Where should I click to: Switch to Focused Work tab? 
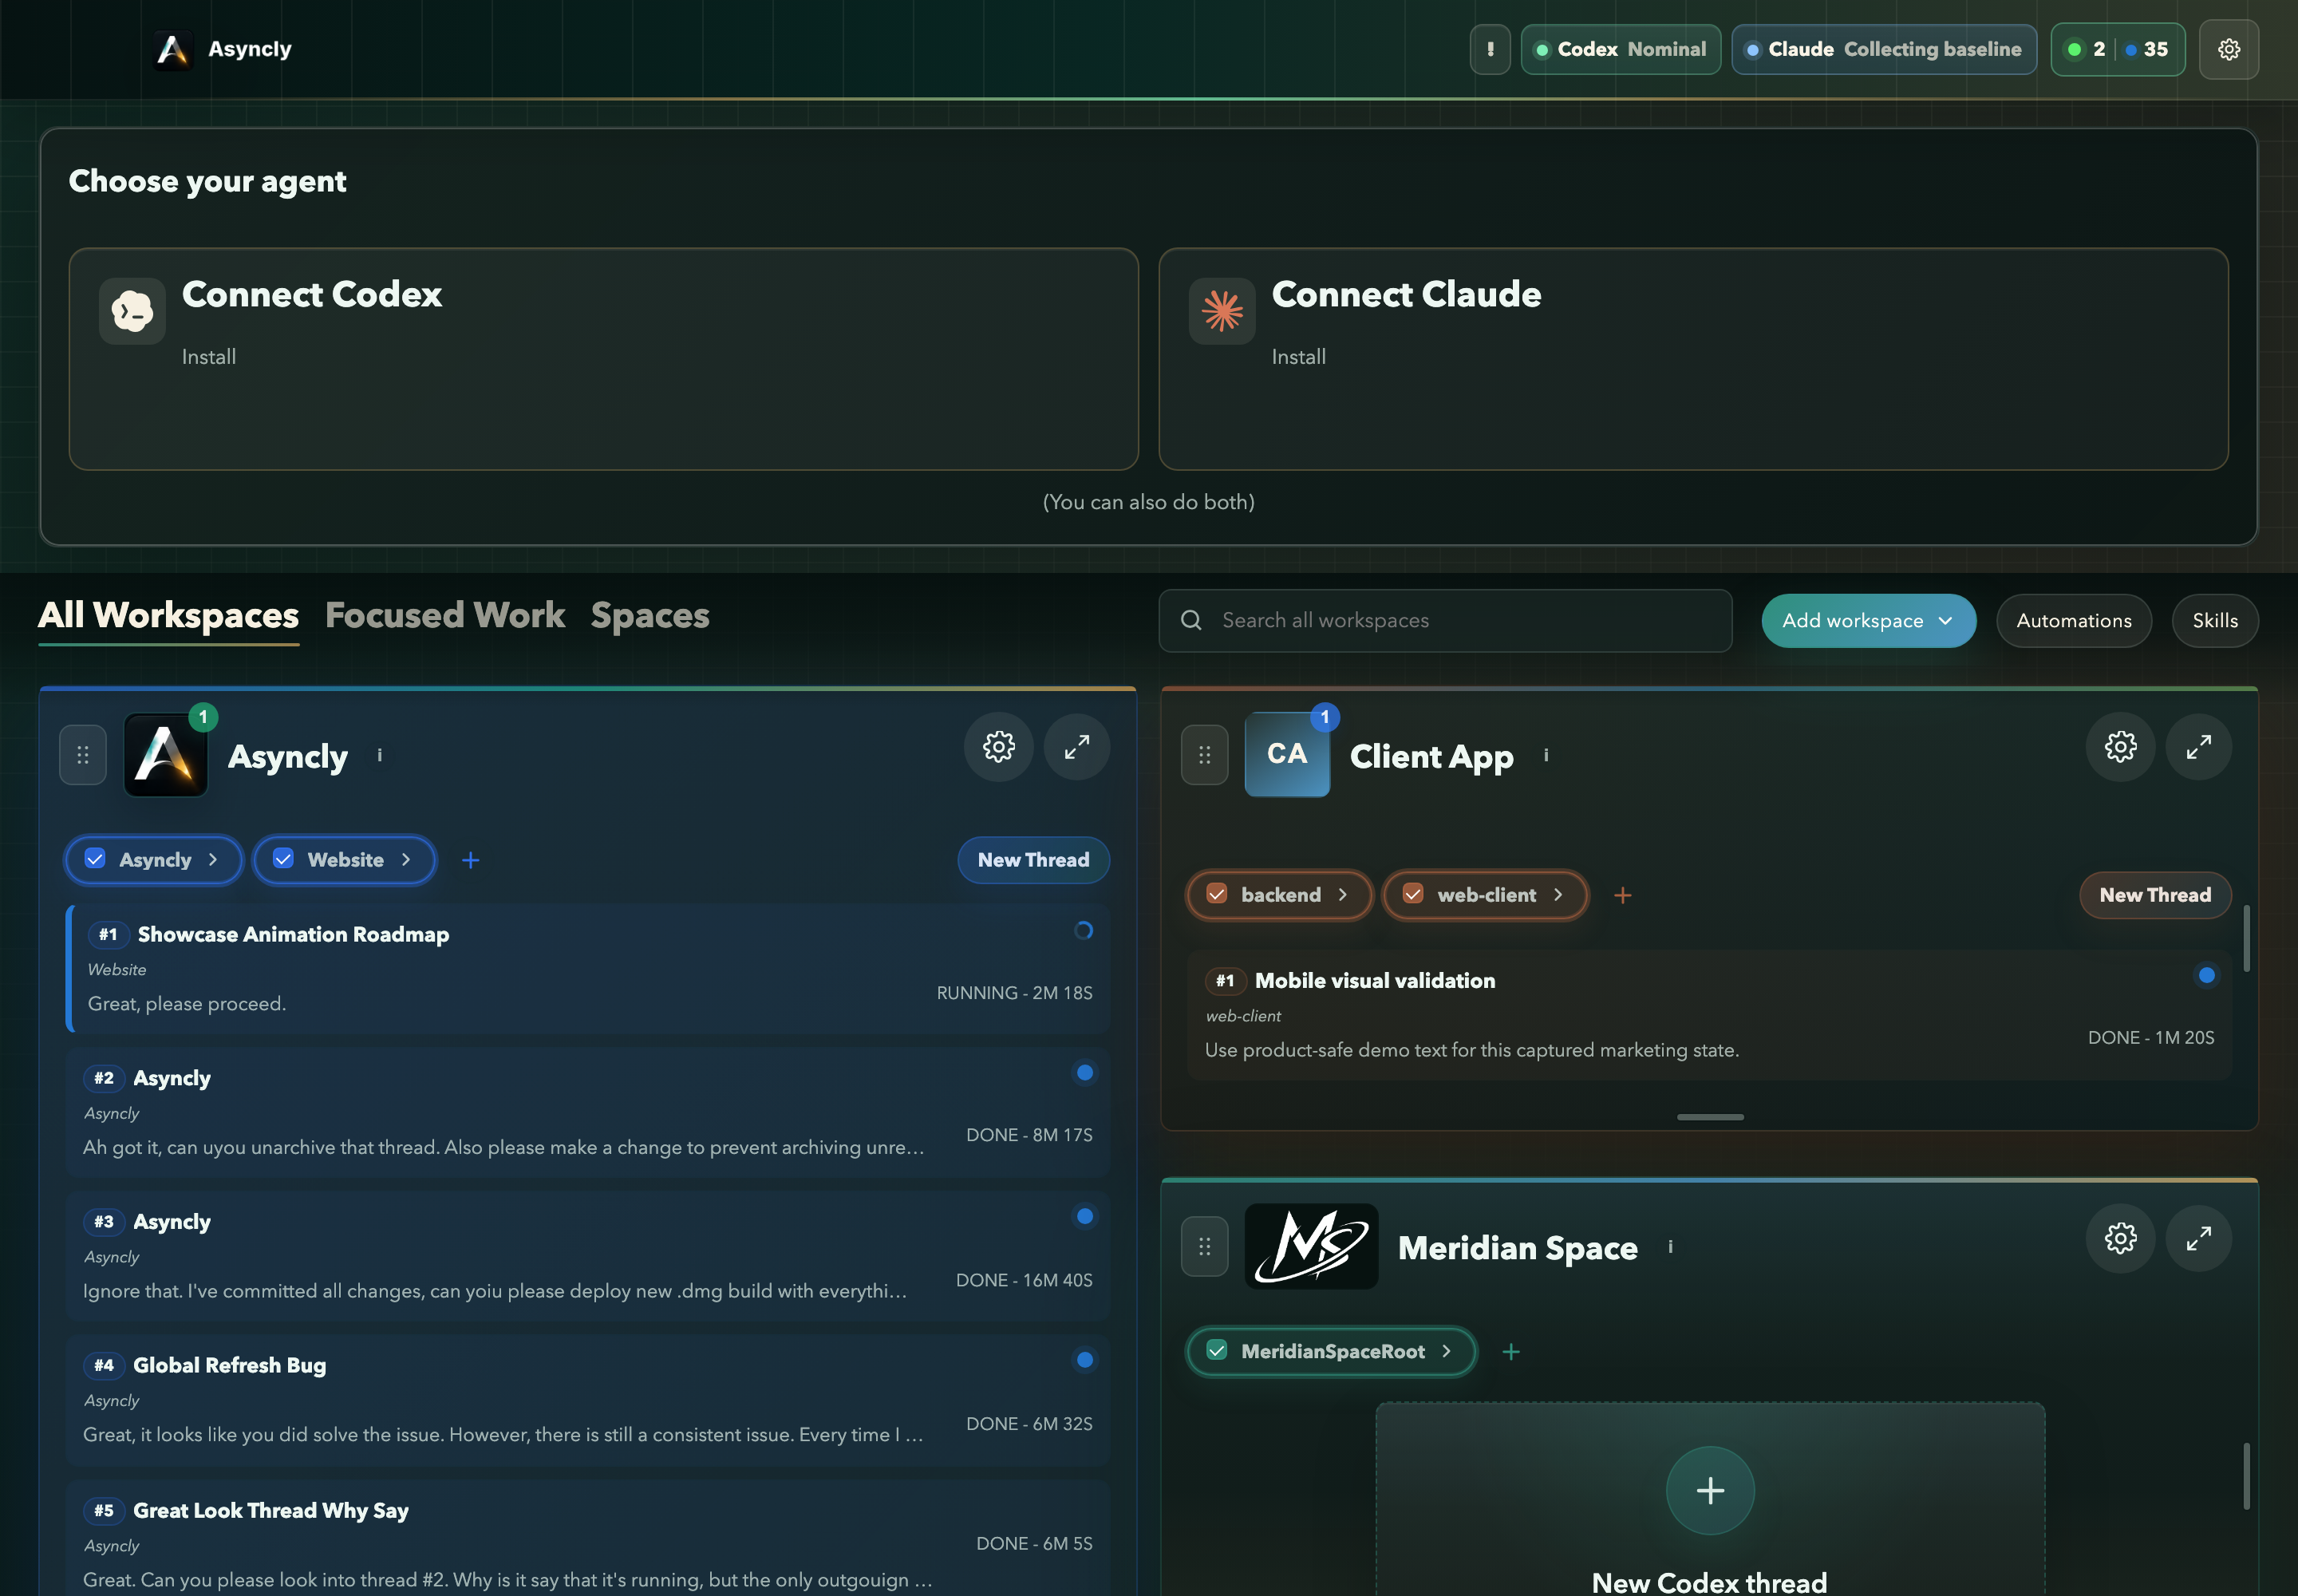tap(445, 616)
